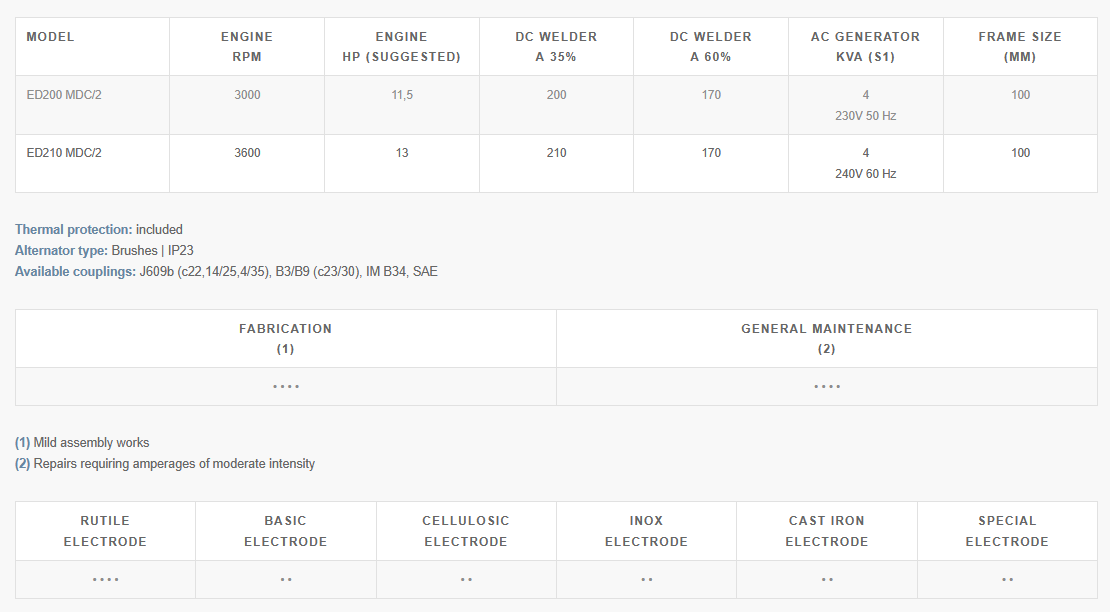Select the Available couplings label
The height and width of the screenshot is (612, 1110).
pos(76,272)
